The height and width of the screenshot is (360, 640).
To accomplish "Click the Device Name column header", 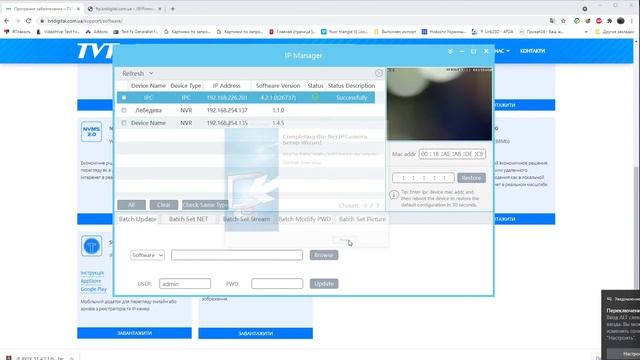I will pyautogui.click(x=148, y=86).
